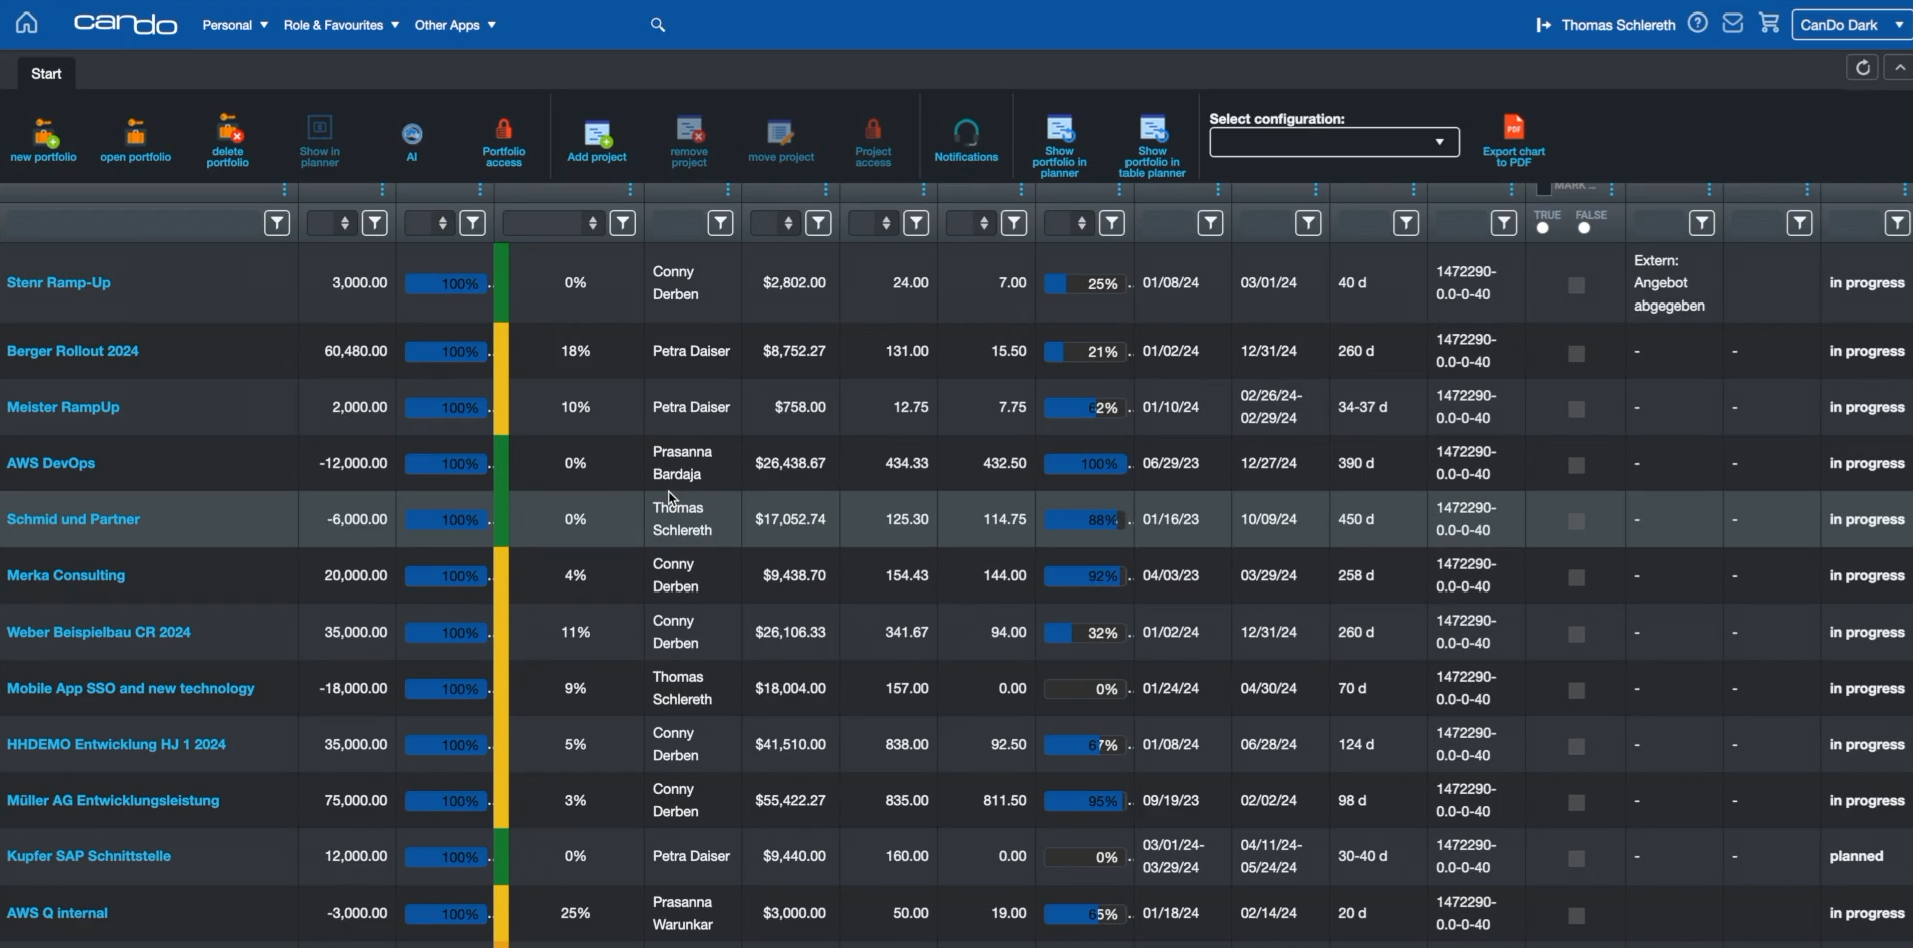The width and height of the screenshot is (1913, 948).
Task: Click the 32% progress bar for Weber Beispielbau
Action: pos(1085,633)
